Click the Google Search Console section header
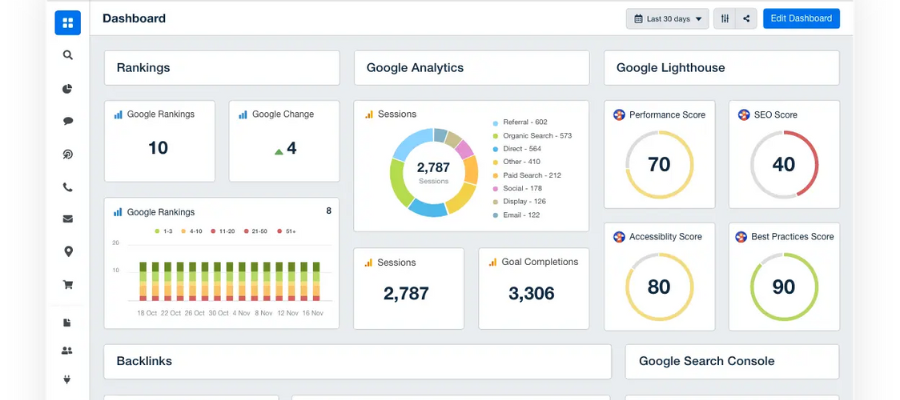Screen dimensions: 900x400 pyautogui.click(x=732, y=362)
